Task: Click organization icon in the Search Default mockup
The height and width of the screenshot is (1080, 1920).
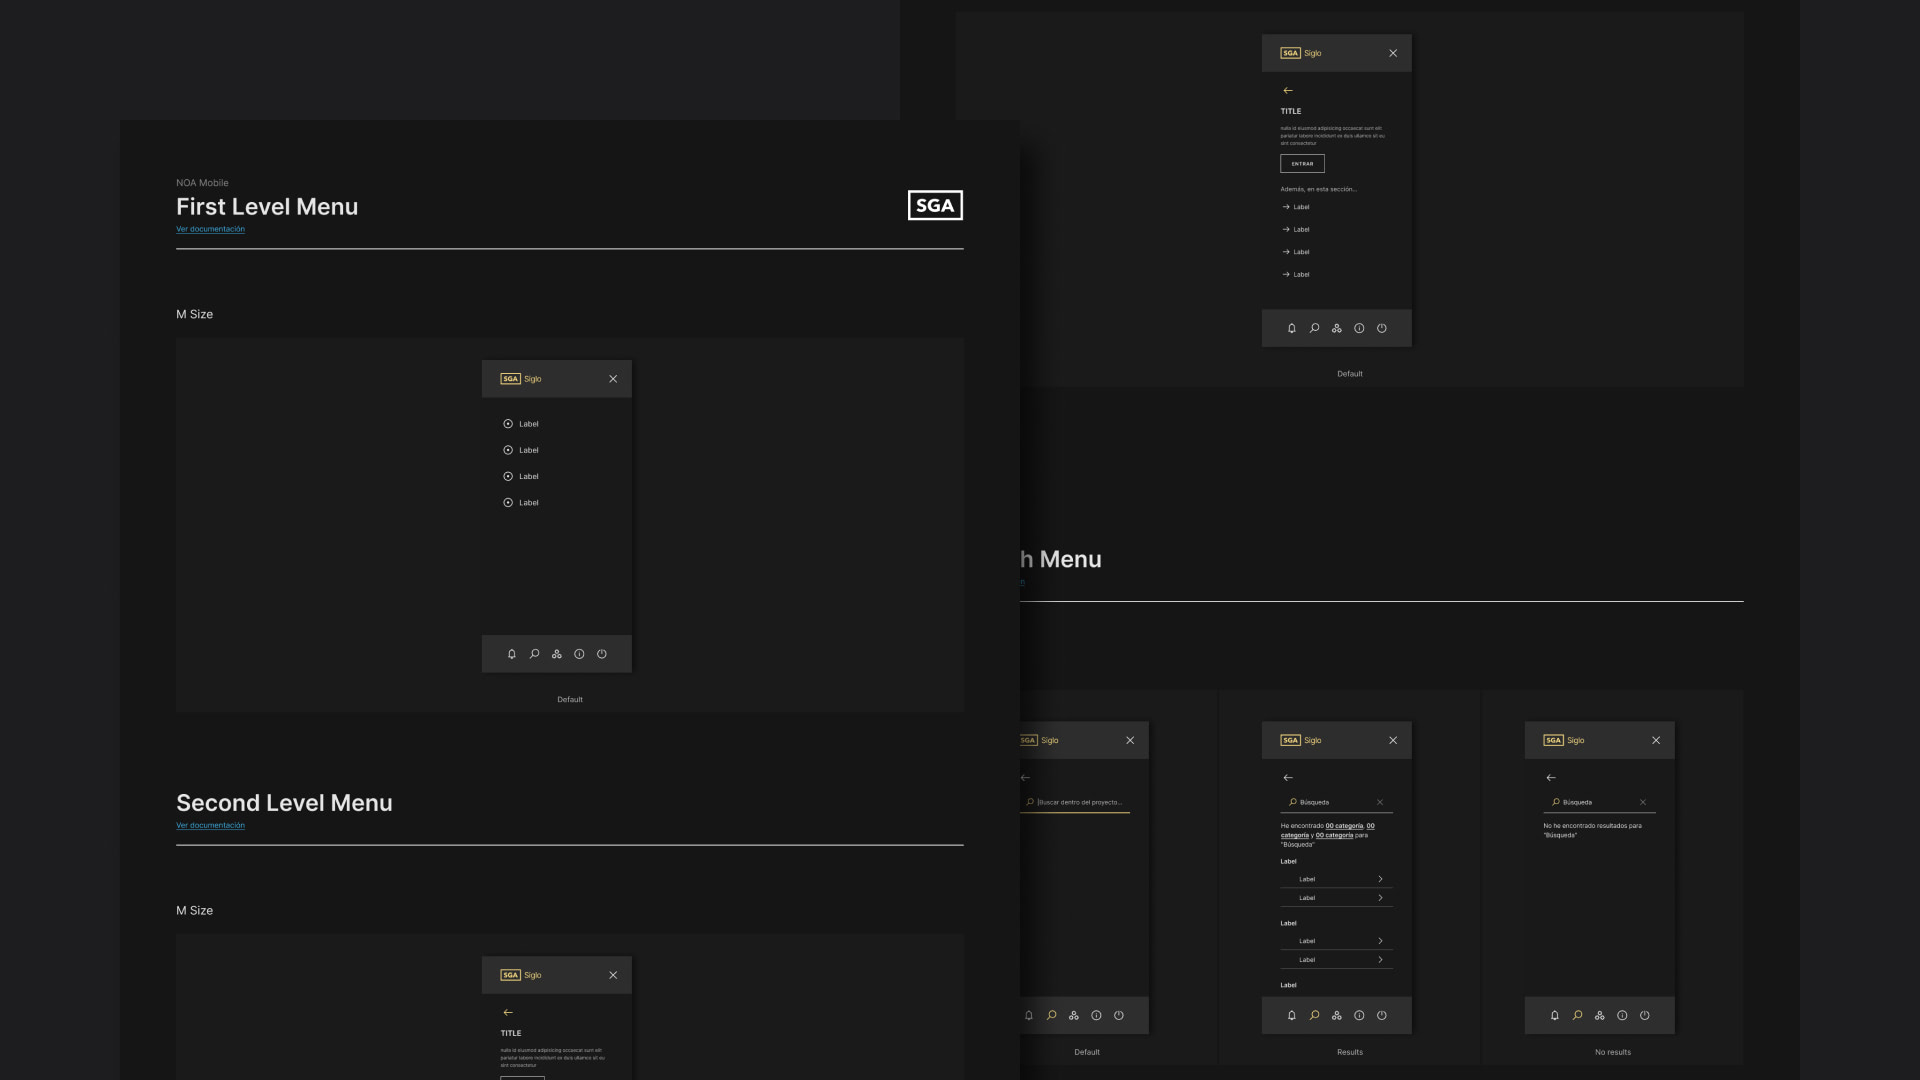Action: [1074, 1015]
